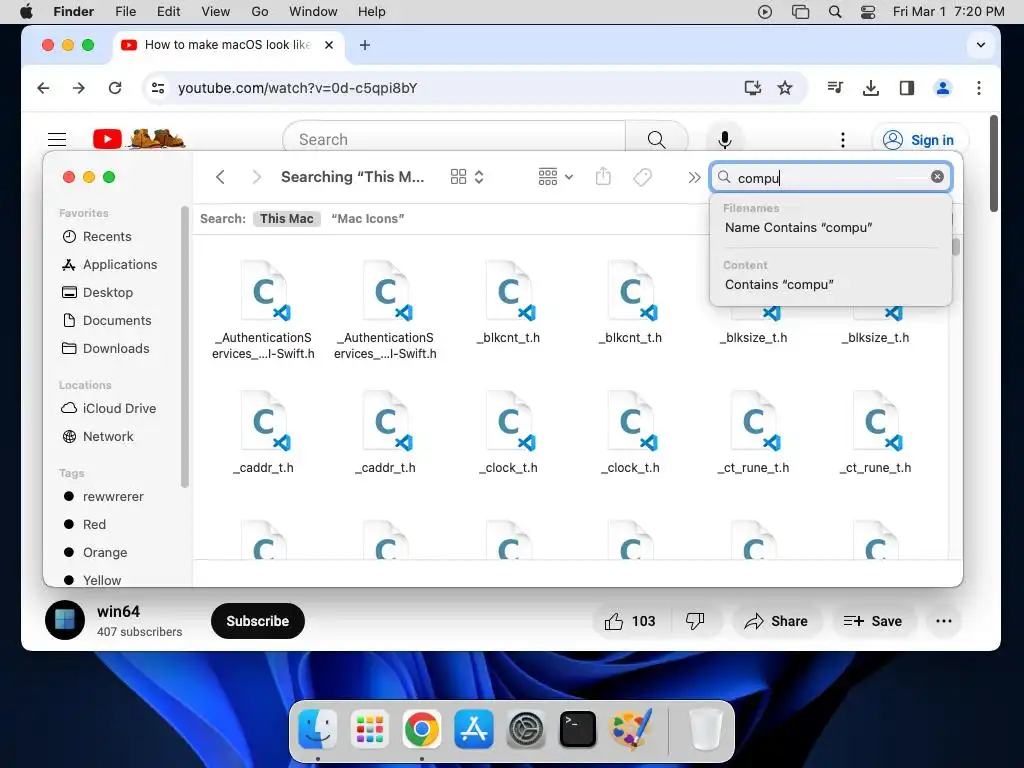The image size is (1024, 768).
Task: Select the This Mac search scope
Action: click(x=287, y=219)
